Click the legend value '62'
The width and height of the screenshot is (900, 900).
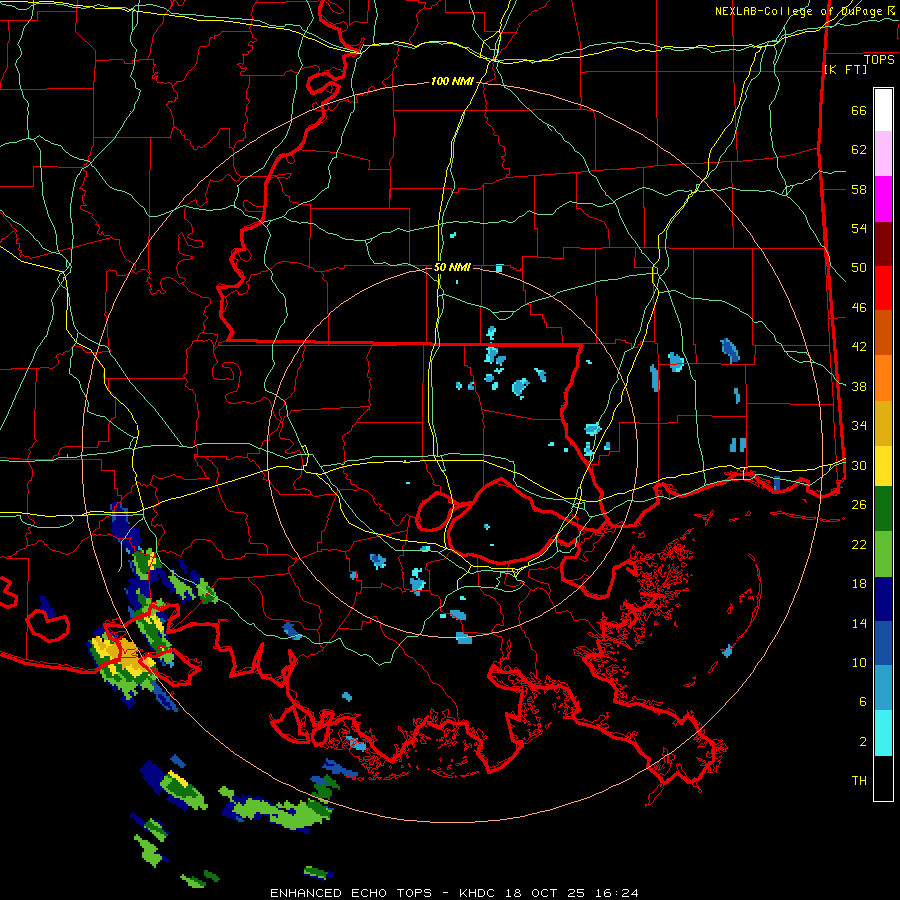[x=859, y=150]
